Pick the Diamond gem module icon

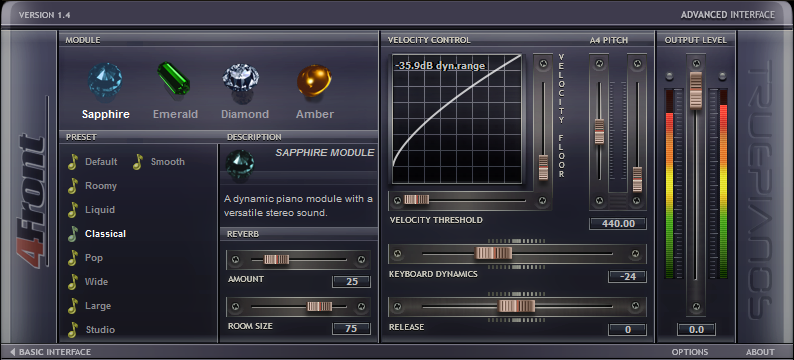[241, 82]
